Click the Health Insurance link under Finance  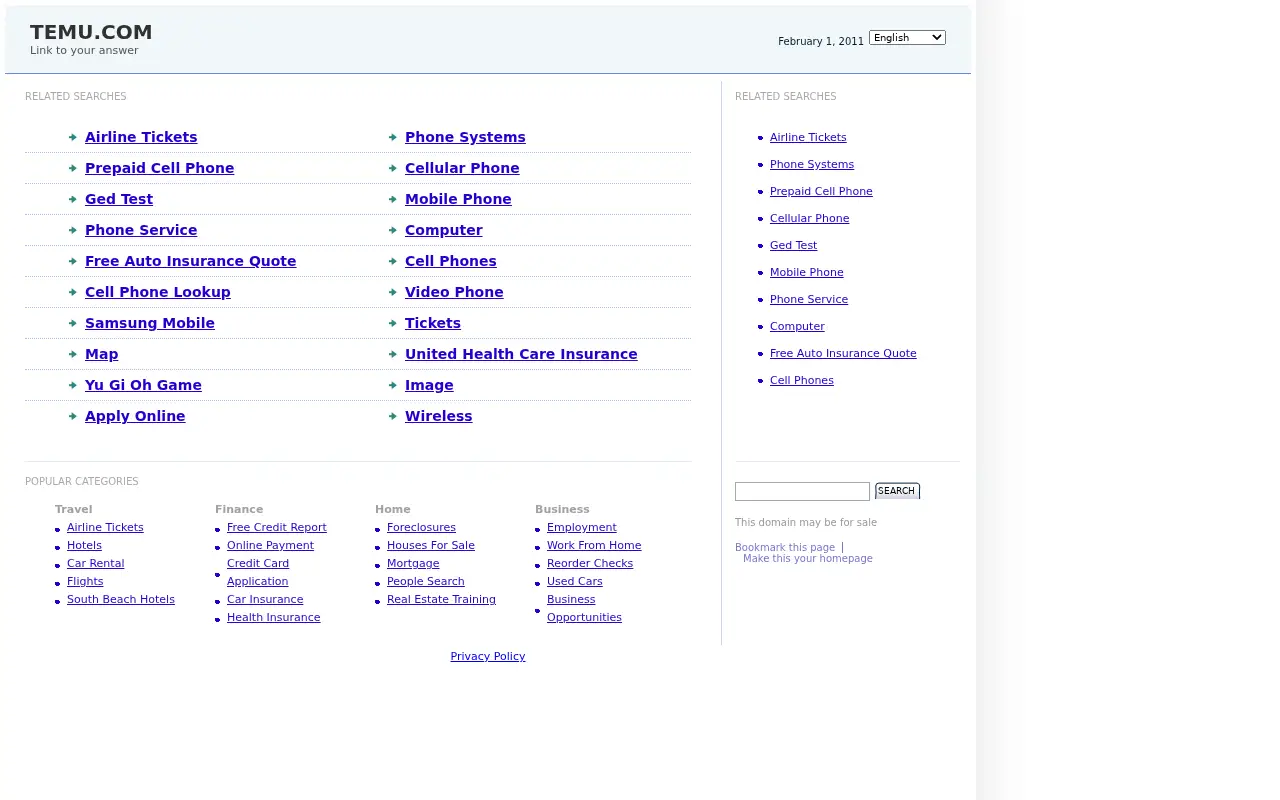(x=274, y=617)
